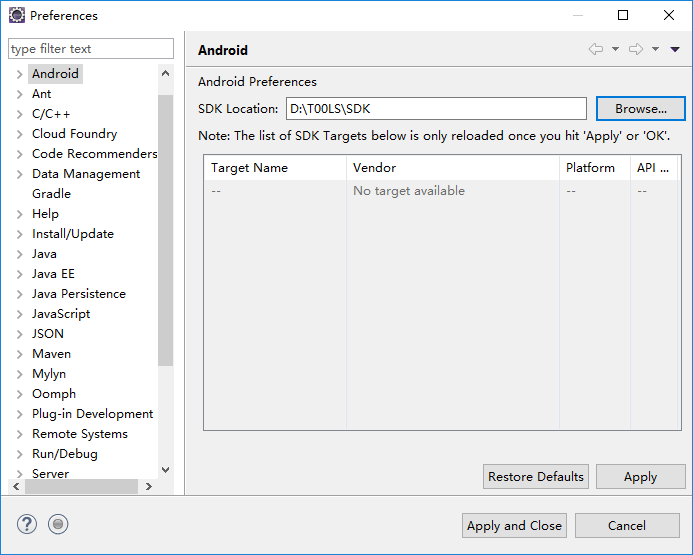Expand the Run/Debug node
This screenshot has height=555, width=693.
[x=19, y=454]
